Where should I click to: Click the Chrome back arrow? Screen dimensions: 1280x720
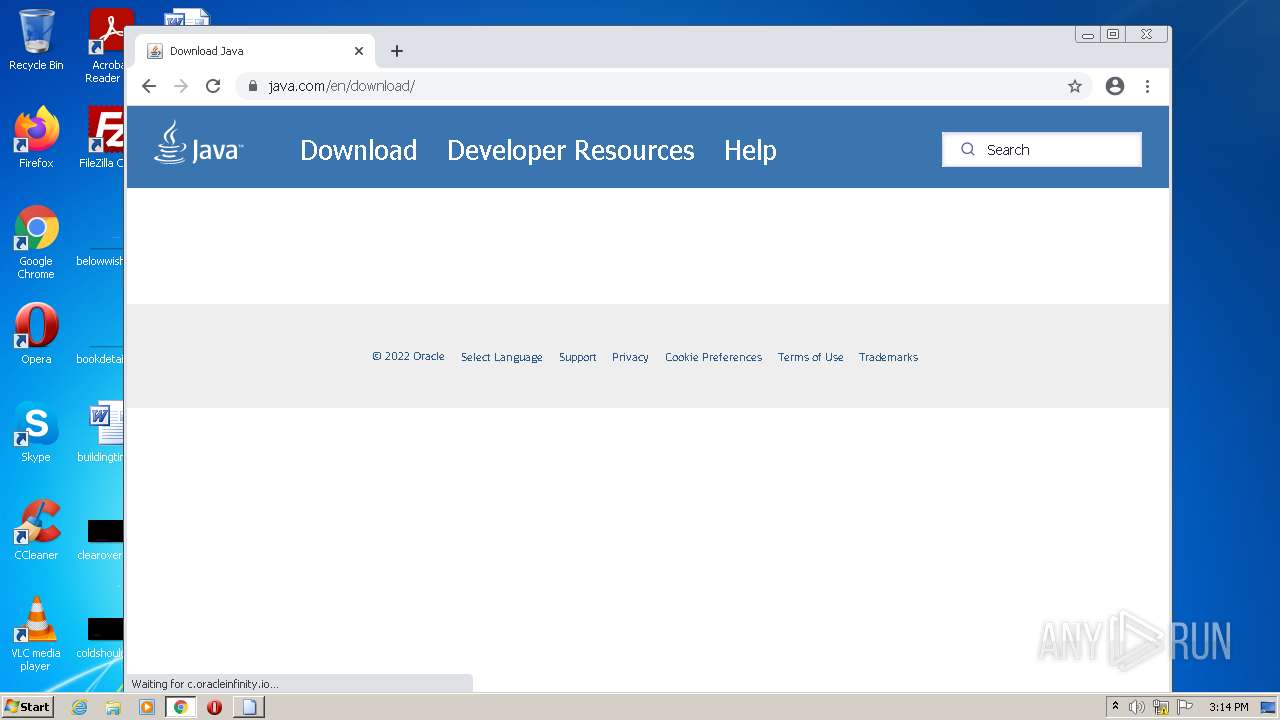pyautogui.click(x=149, y=86)
